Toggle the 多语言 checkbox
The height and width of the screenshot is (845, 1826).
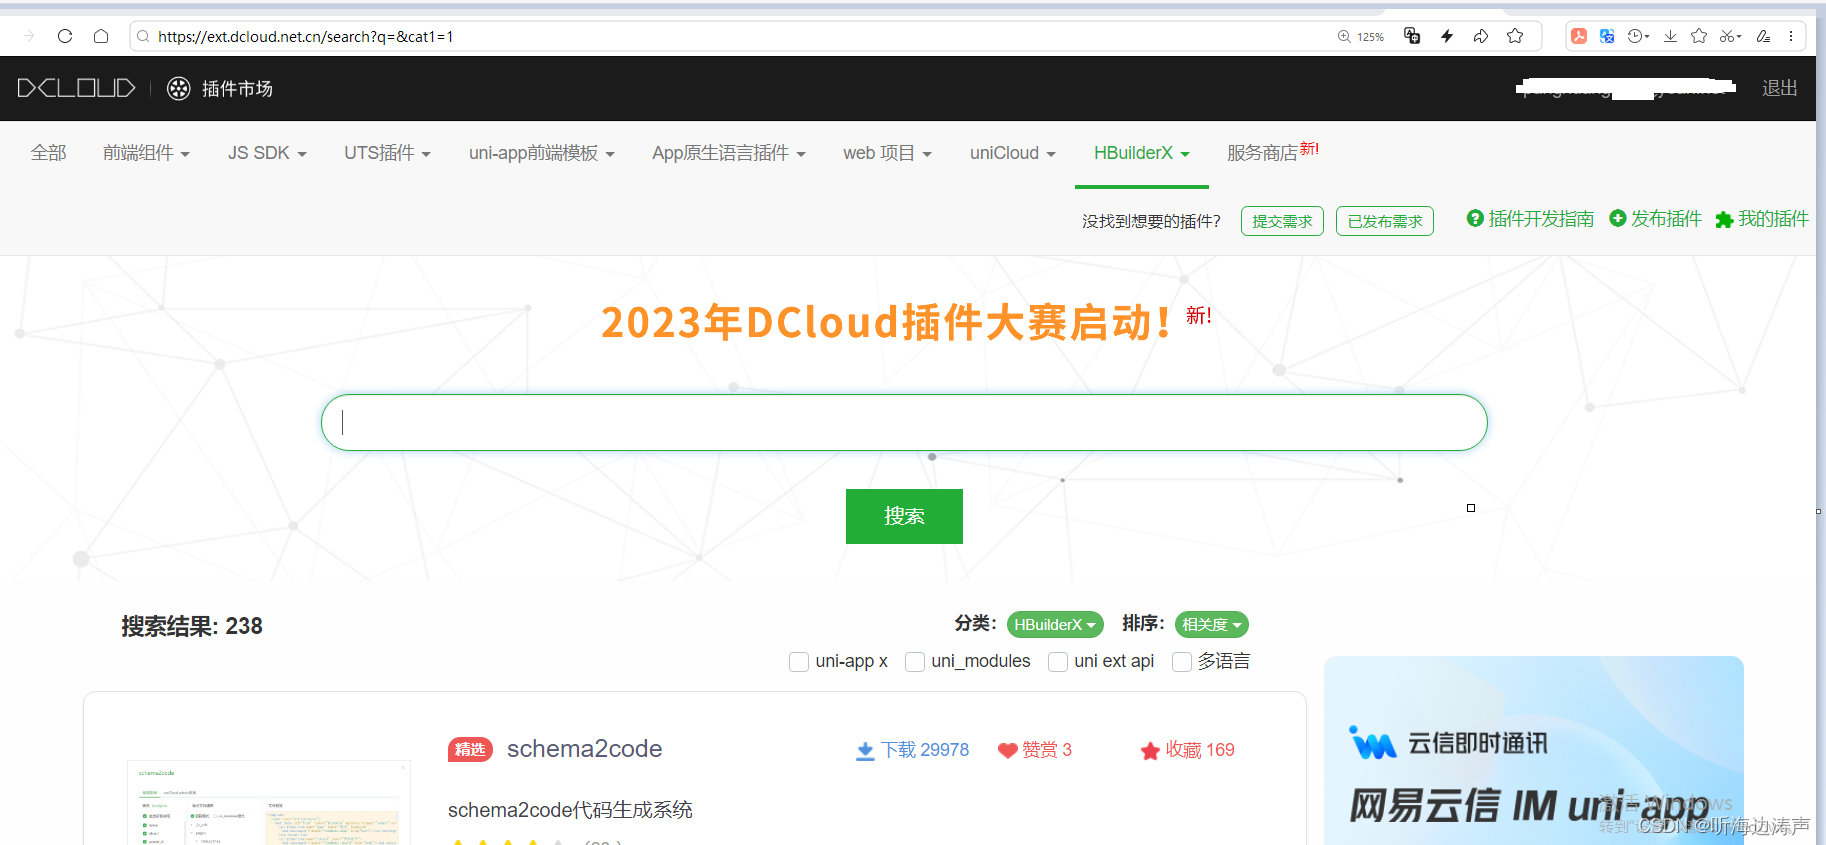click(1182, 662)
